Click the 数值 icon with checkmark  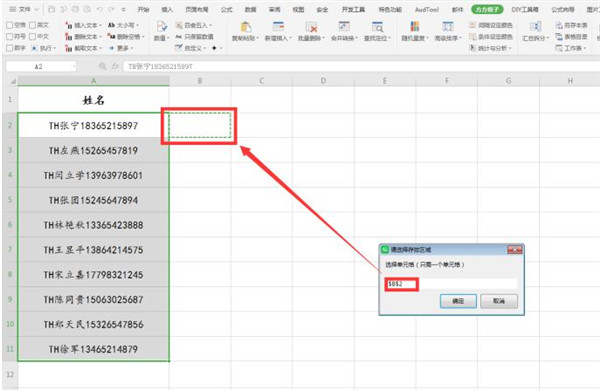click(x=161, y=26)
